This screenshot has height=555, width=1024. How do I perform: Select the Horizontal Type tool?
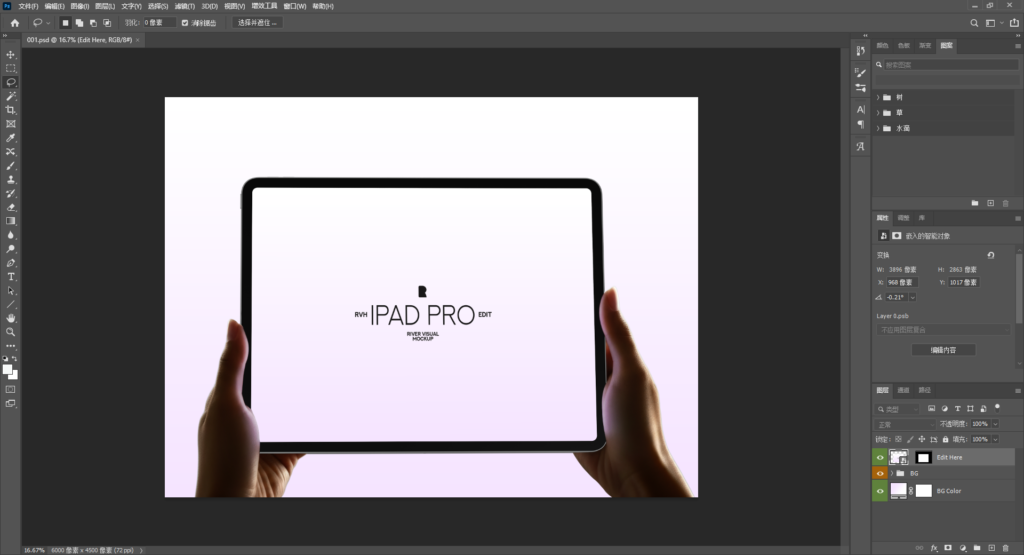click(10, 277)
